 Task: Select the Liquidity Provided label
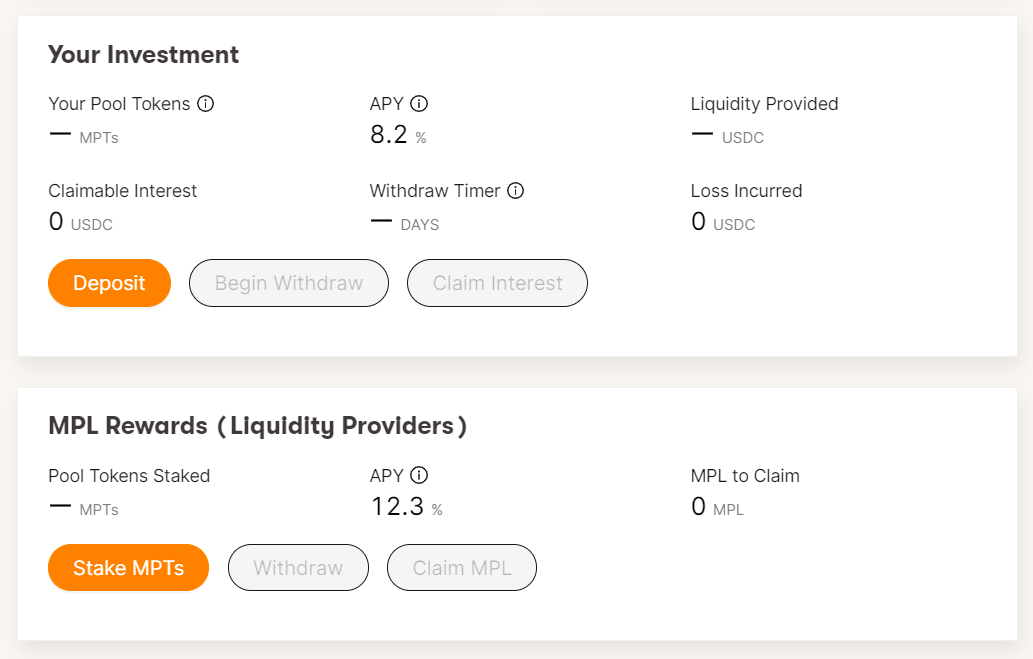[764, 104]
